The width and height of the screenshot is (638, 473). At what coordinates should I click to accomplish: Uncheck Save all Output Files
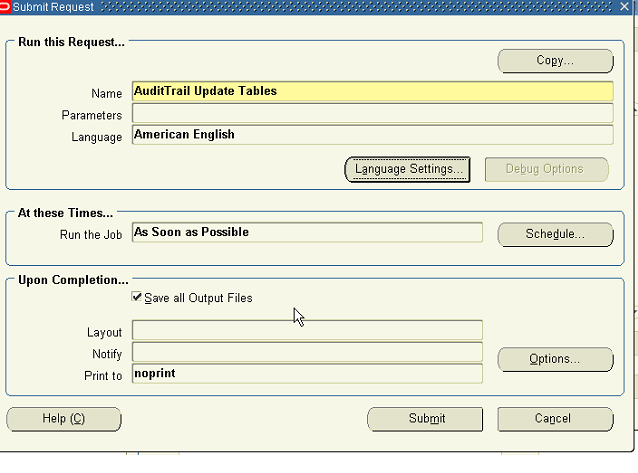tap(137, 298)
